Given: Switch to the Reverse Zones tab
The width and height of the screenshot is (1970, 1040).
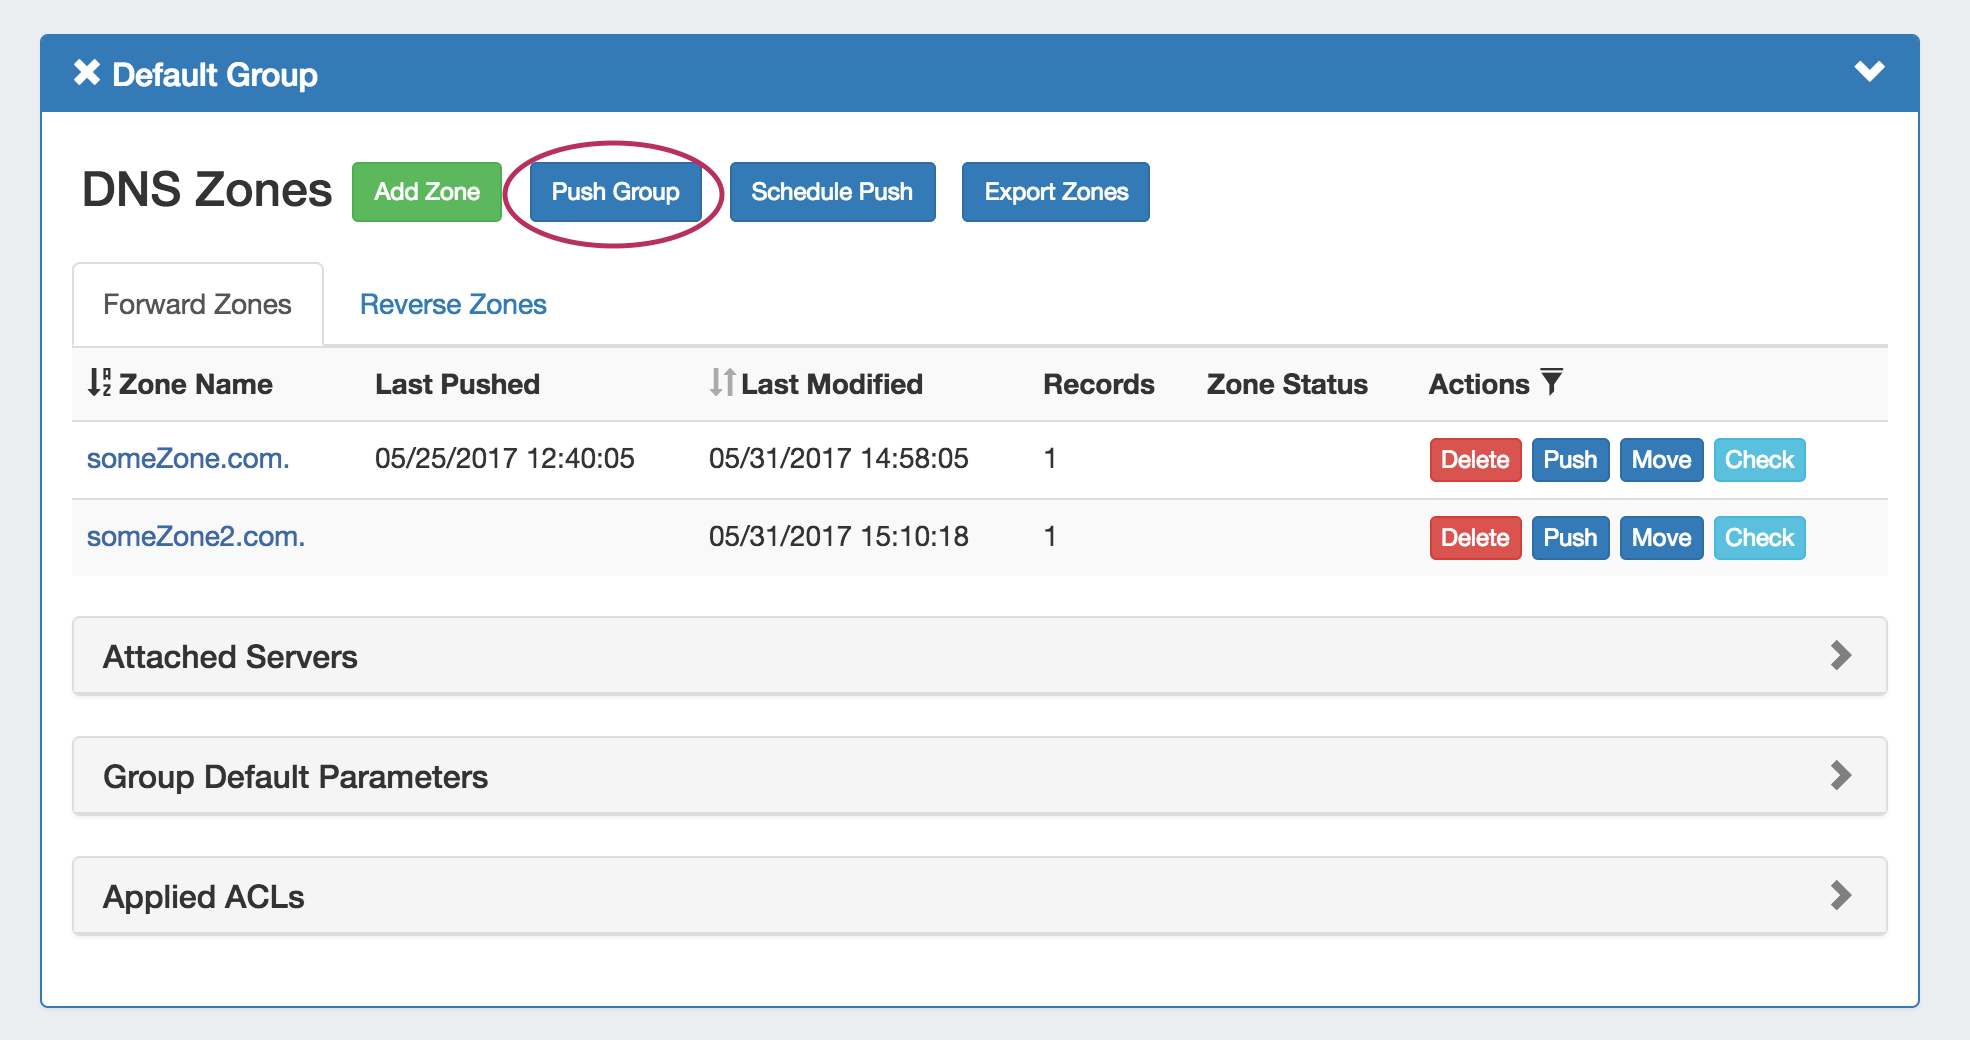Looking at the screenshot, I should coord(453,304).
